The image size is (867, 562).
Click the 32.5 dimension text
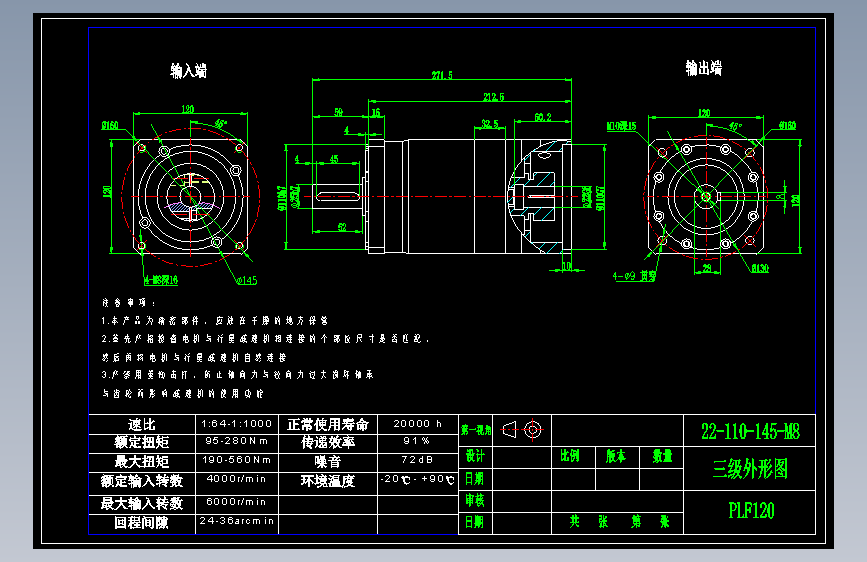coord(489,123)
